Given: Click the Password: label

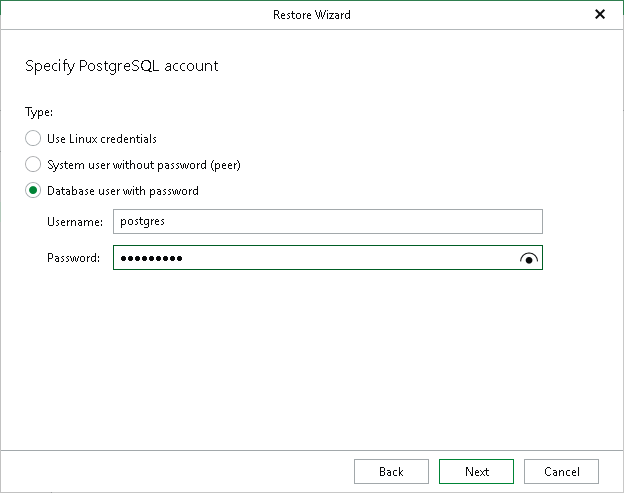Looking at the screenshot, I should coord(73,258).
